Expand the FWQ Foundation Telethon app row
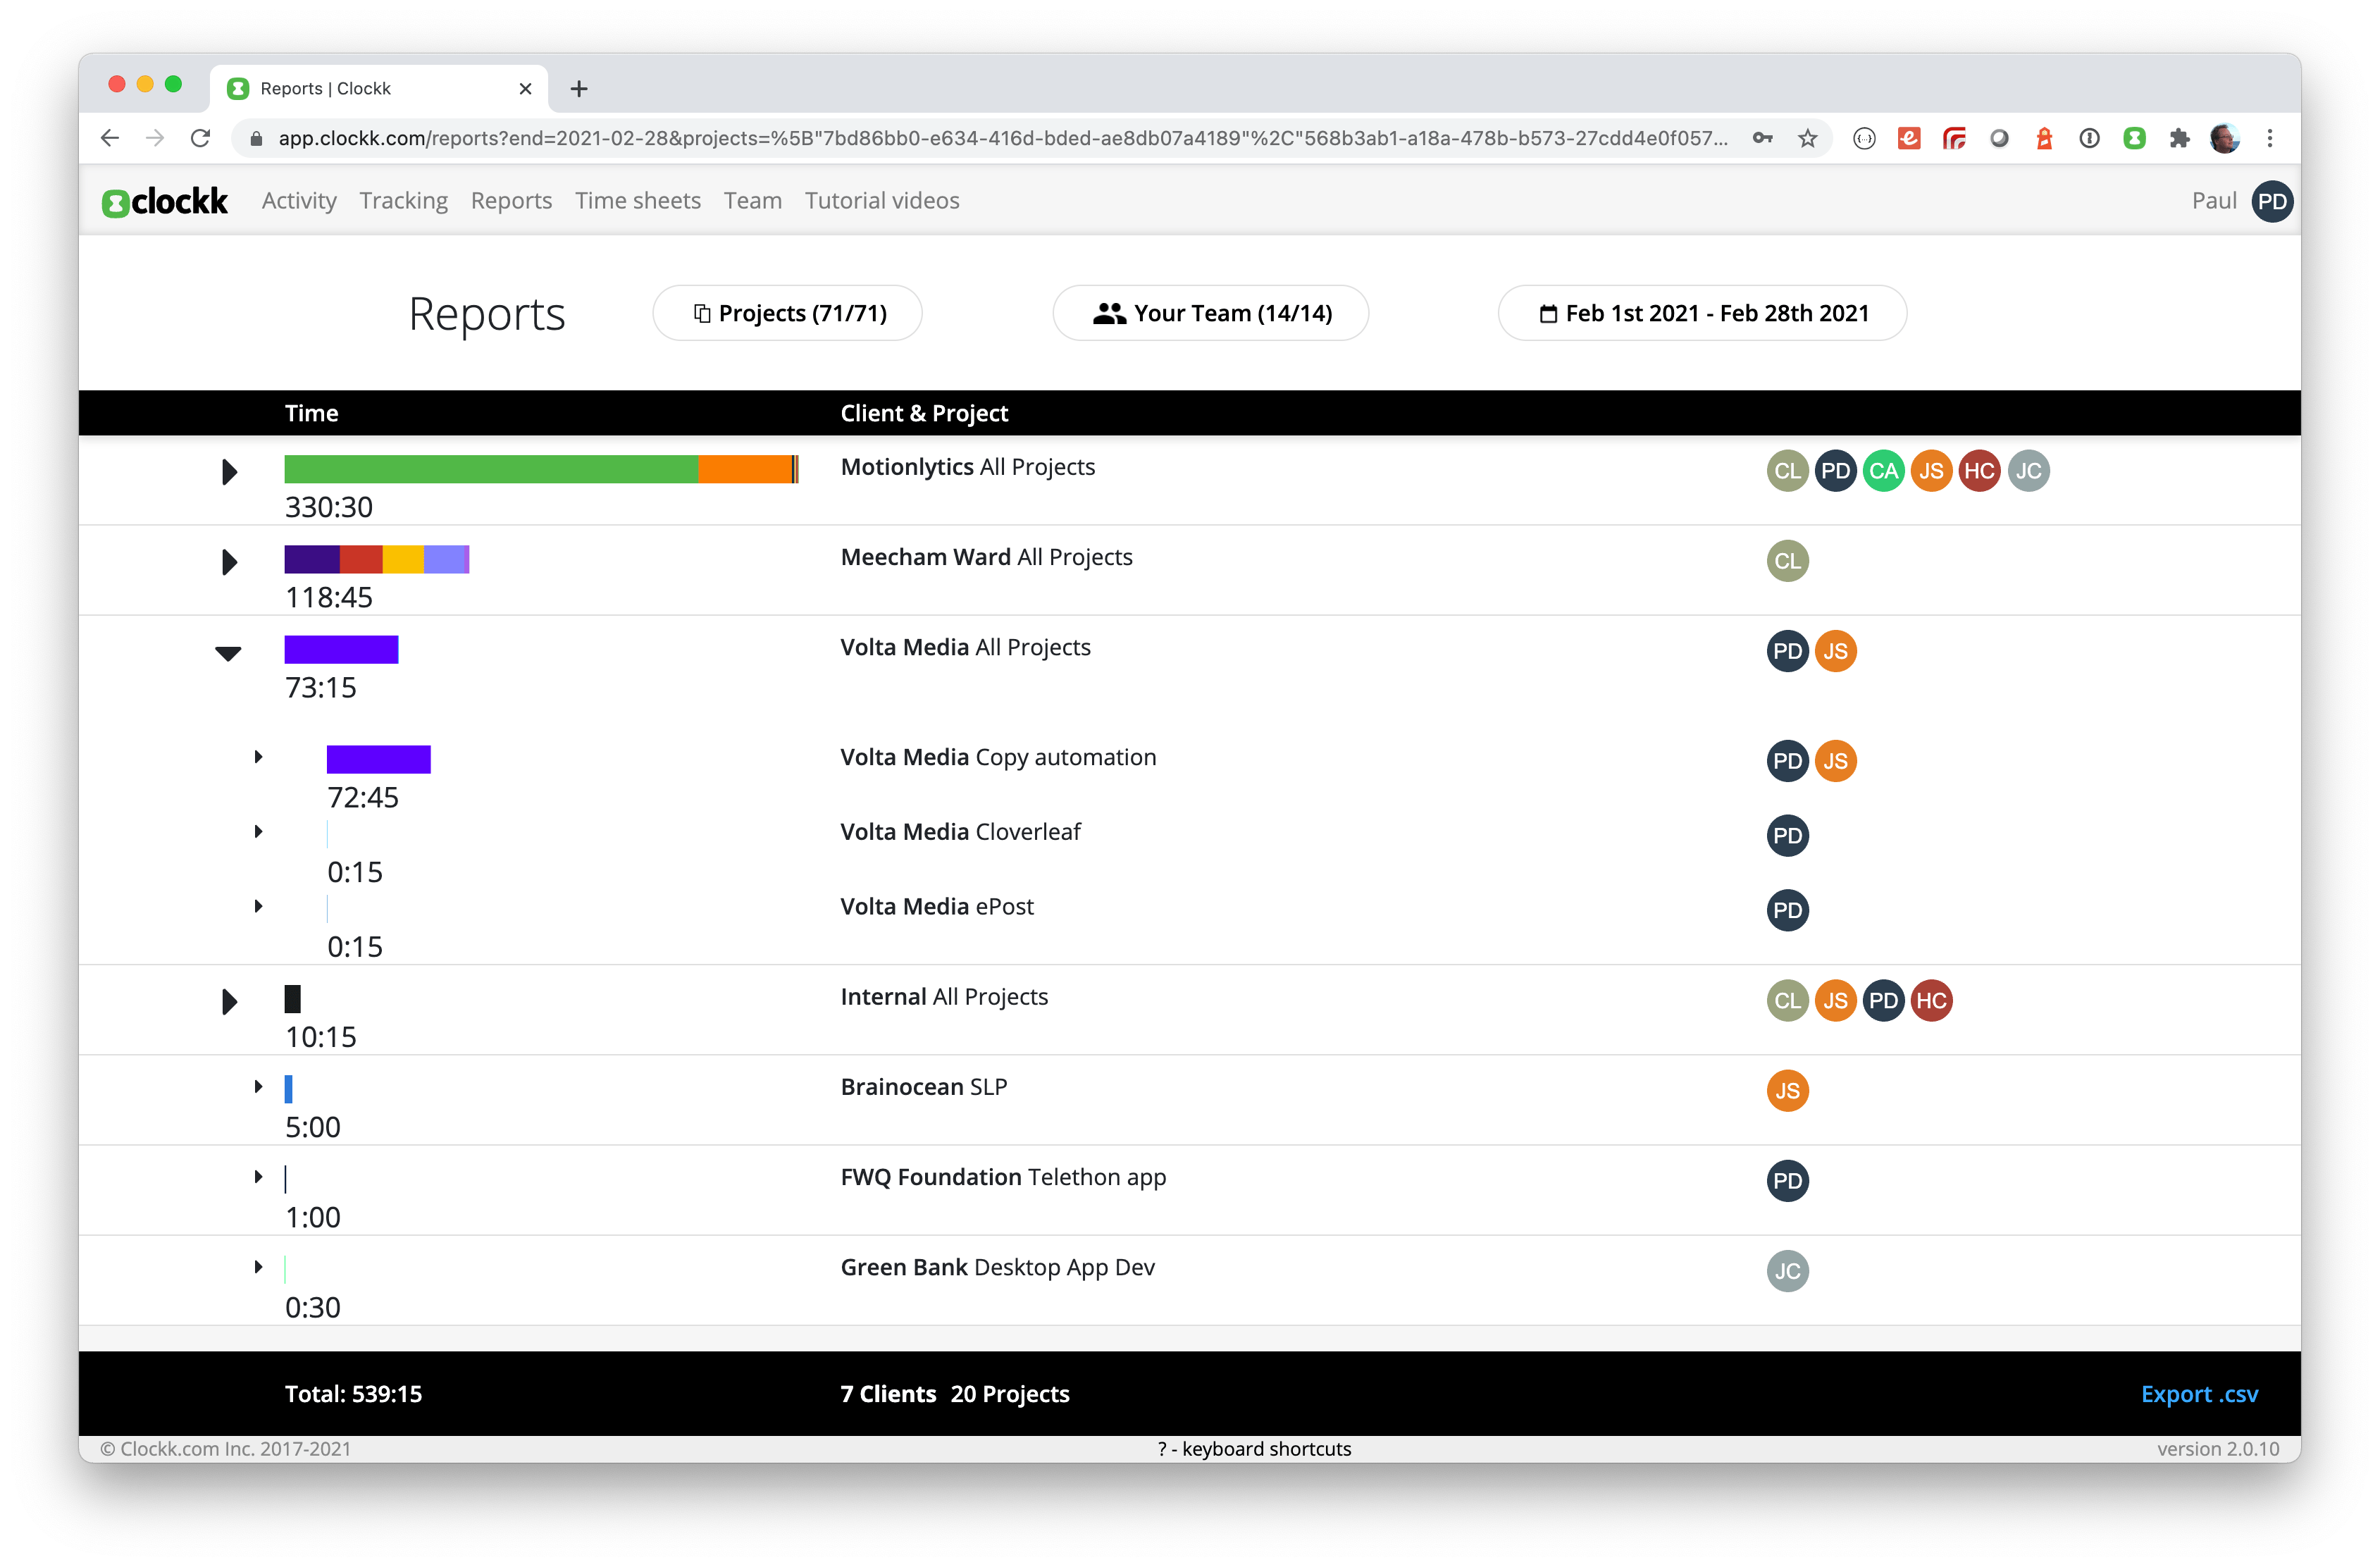2380x1567 pixels. click(x=258, y=1177)
